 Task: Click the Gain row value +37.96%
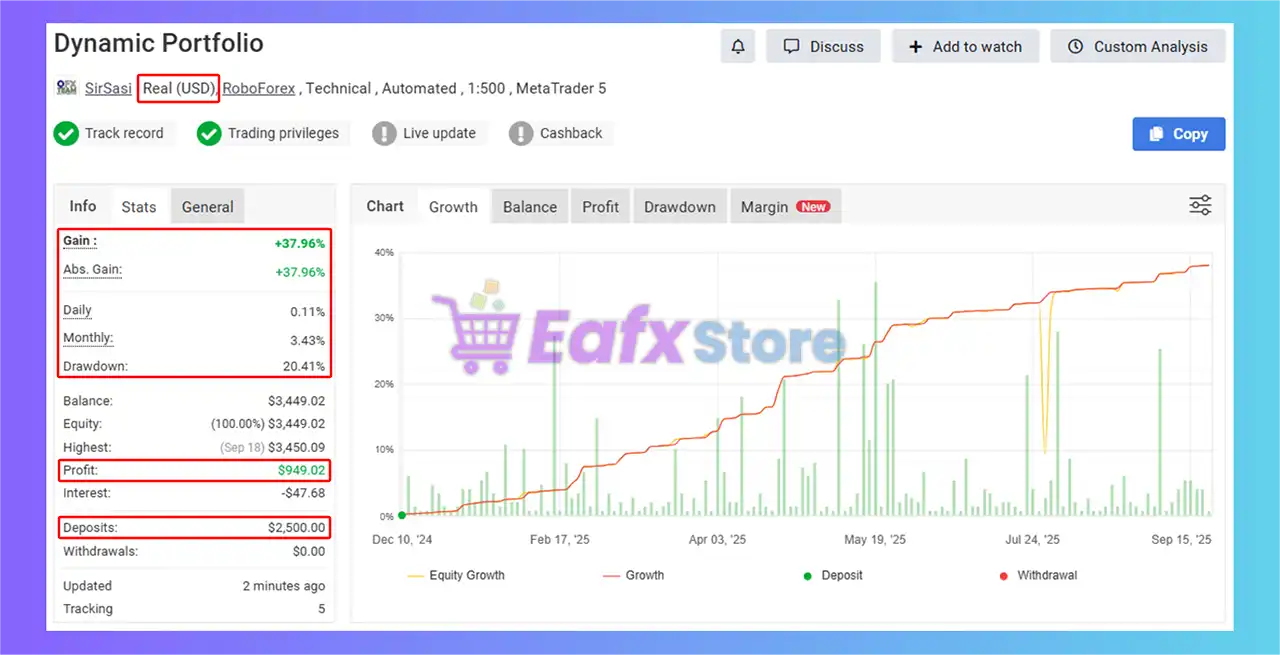[x=300, y=243]
